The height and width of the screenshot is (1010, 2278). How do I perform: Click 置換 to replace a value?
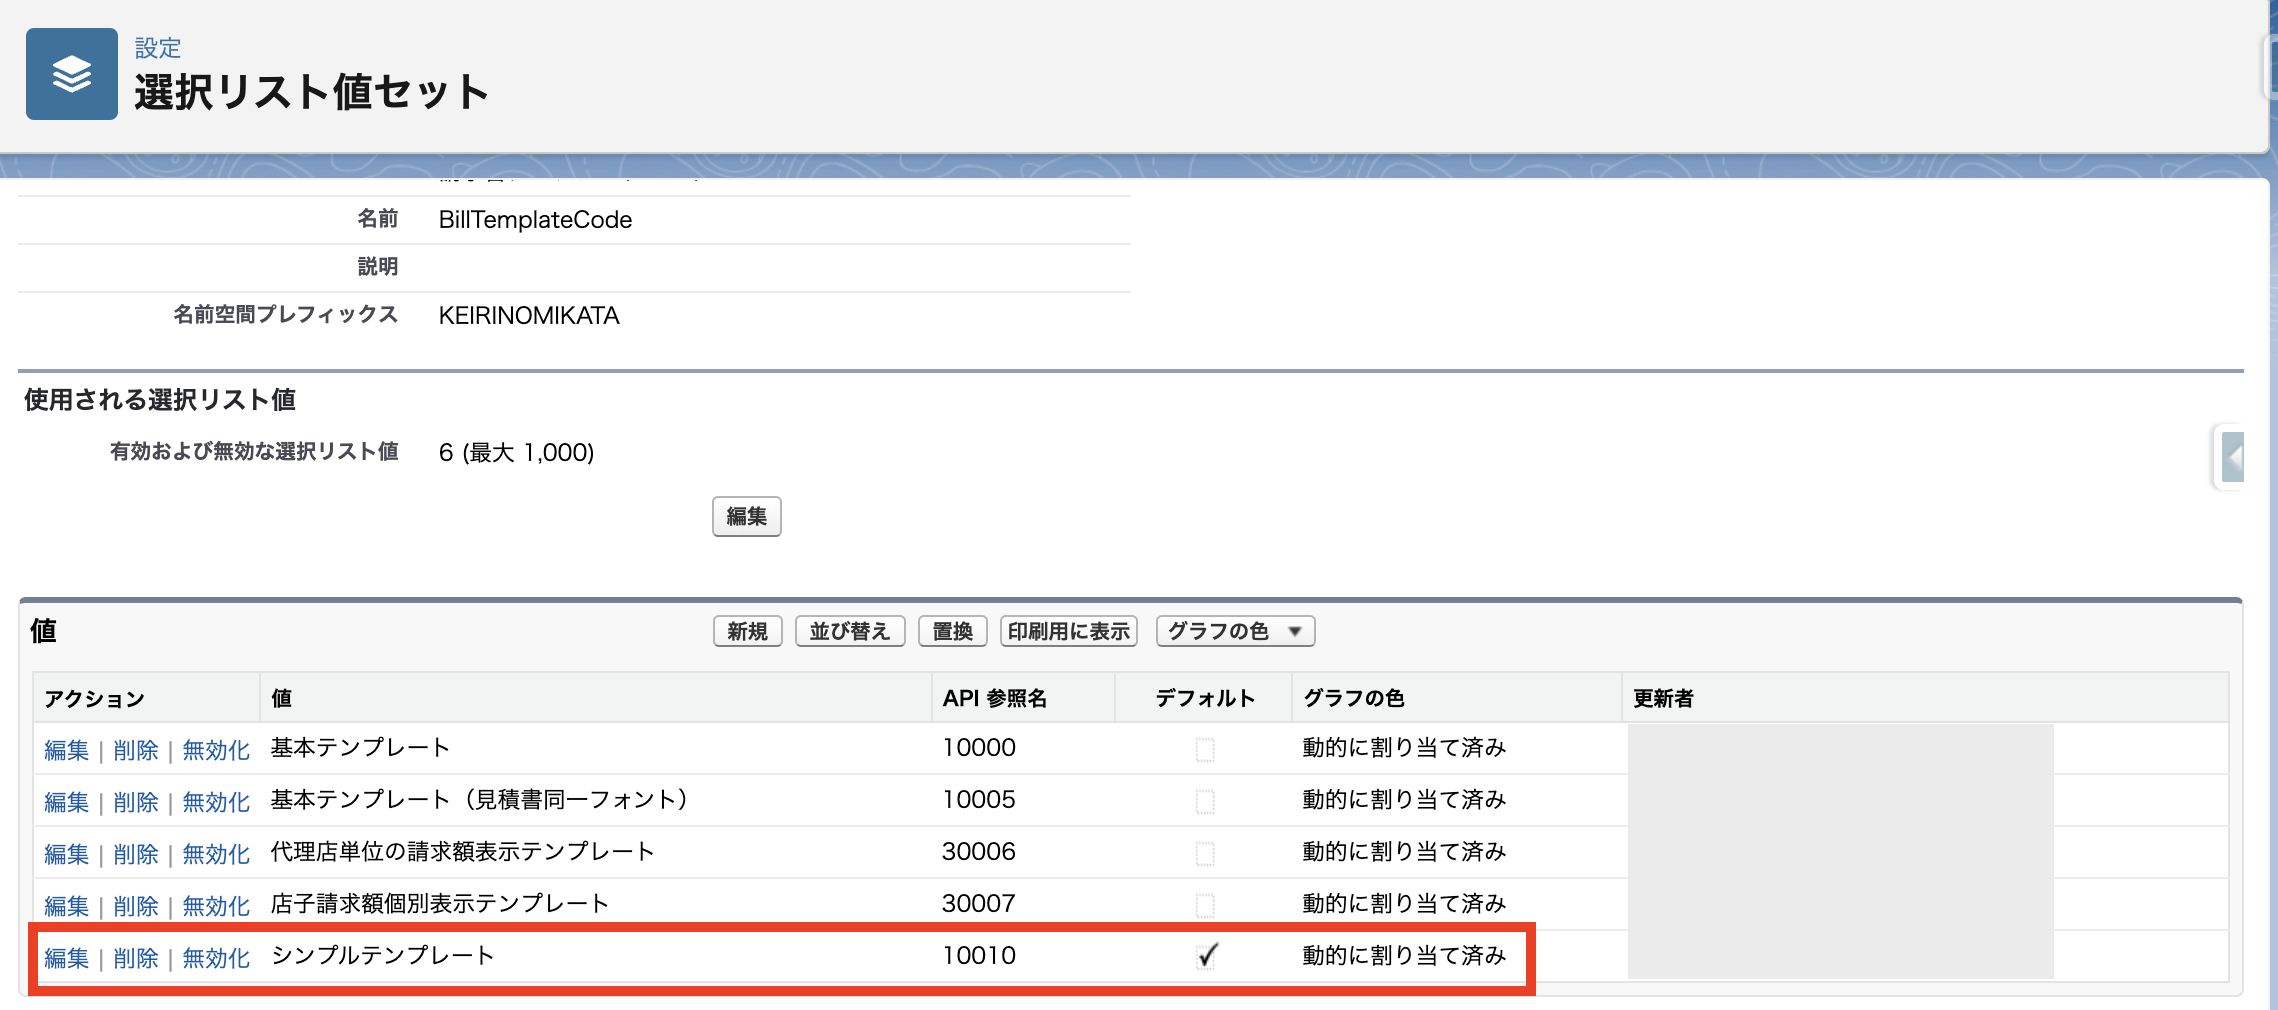(951, 631)
